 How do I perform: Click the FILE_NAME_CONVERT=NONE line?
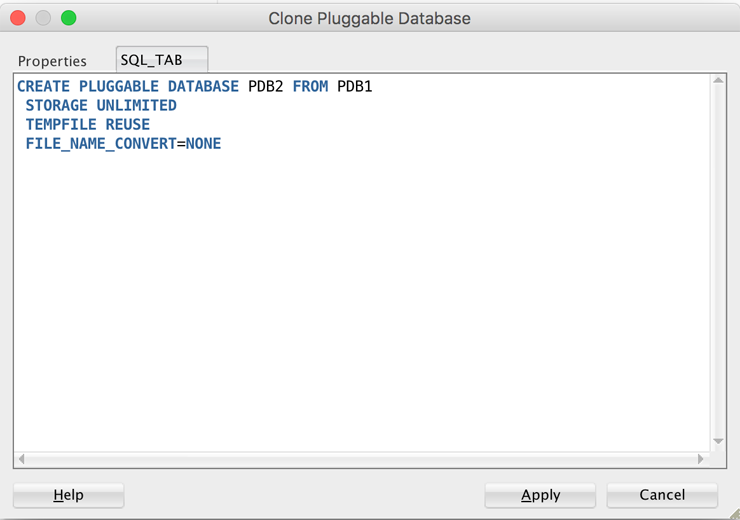tap(123, 144)
